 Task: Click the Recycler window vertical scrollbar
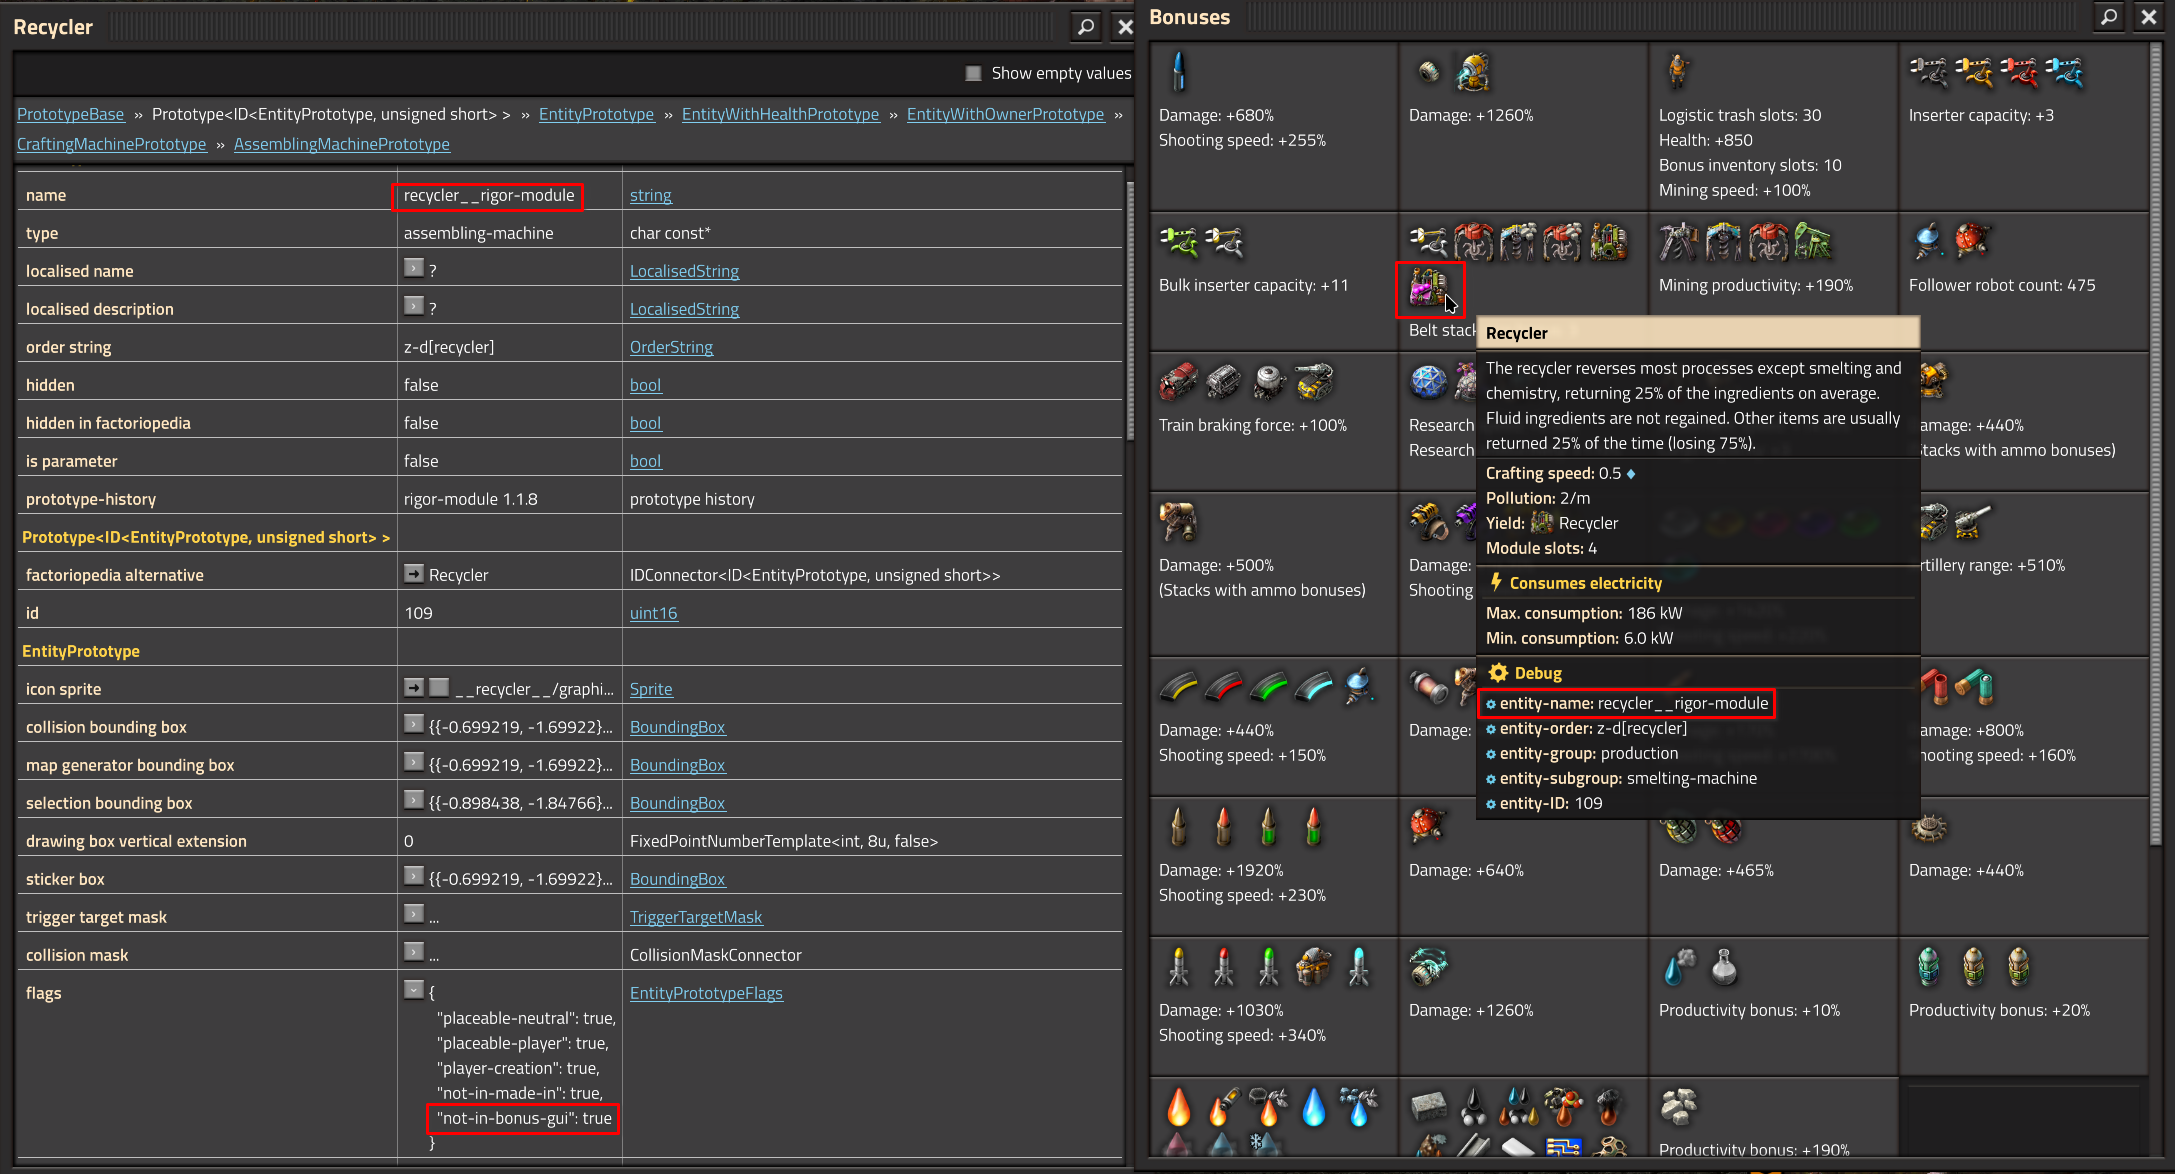[x=1129, y=310]
